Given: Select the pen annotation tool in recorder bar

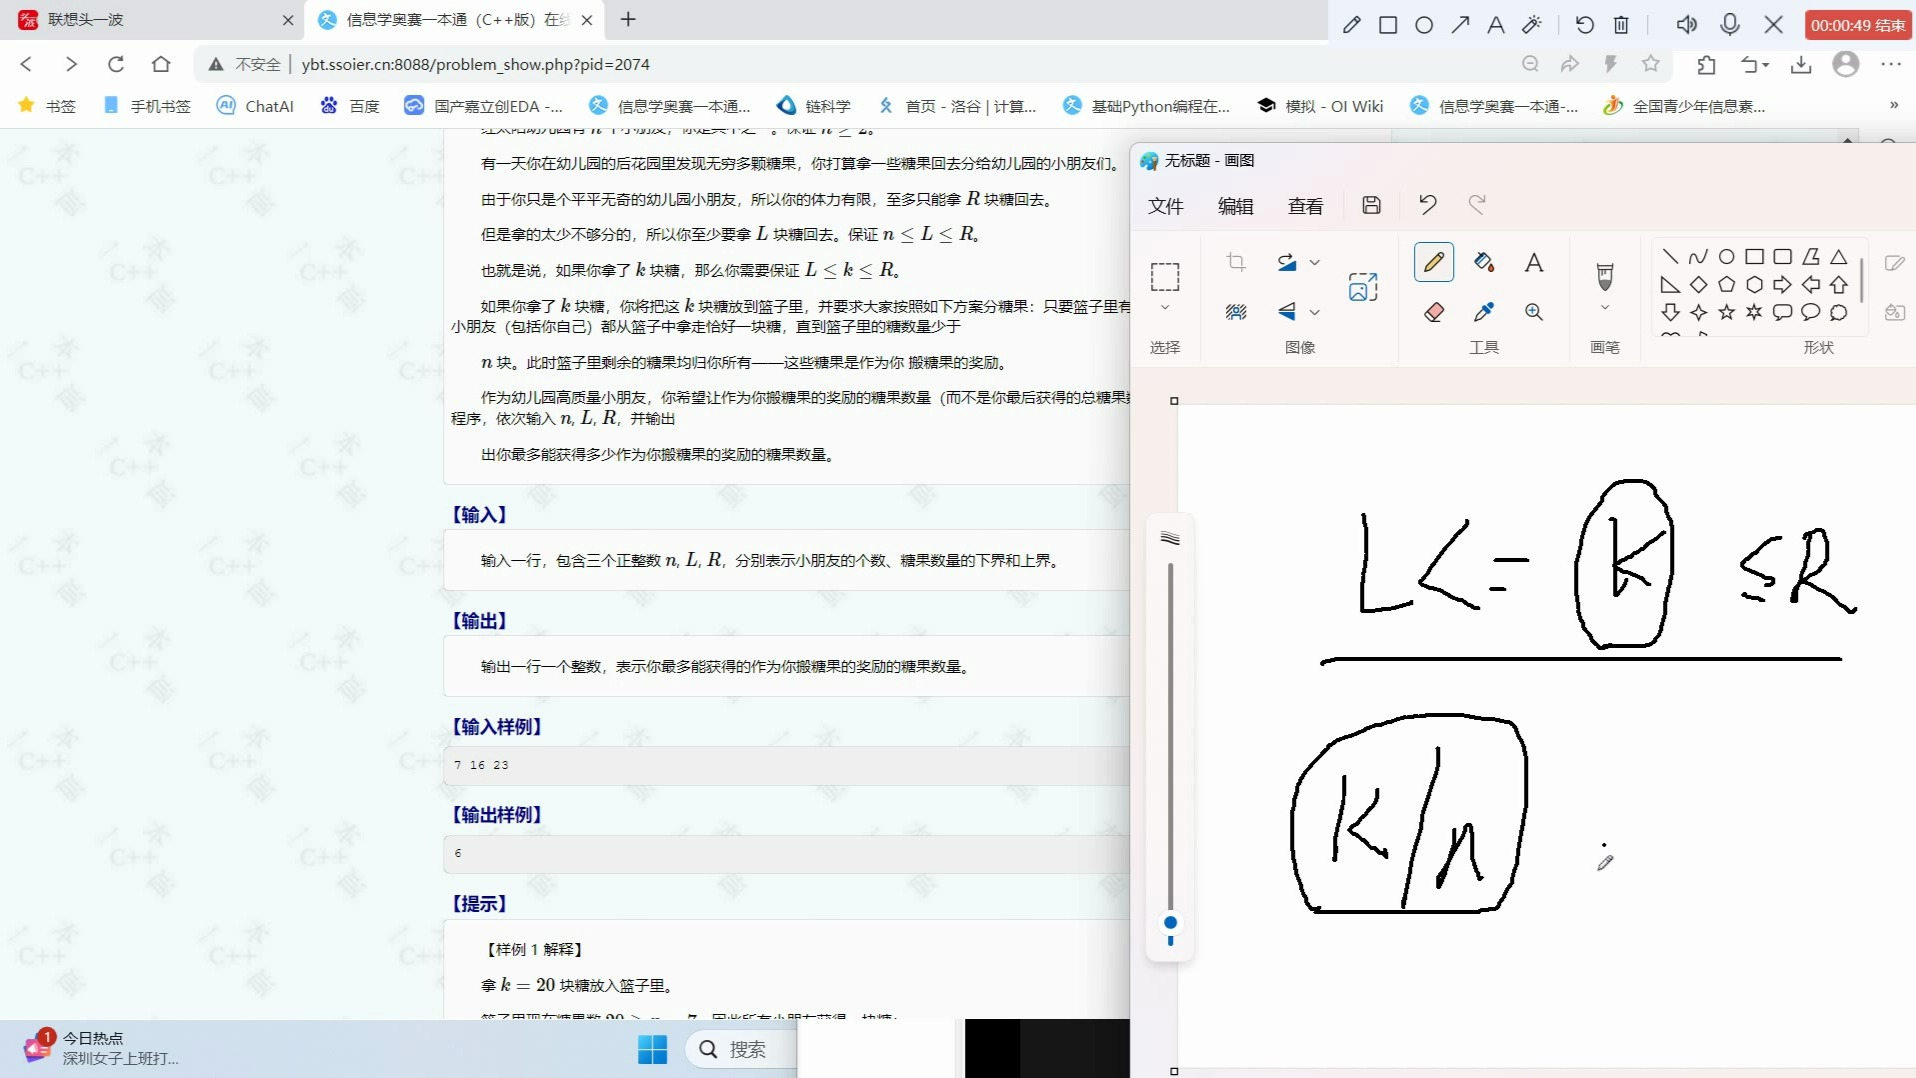Looking at the screenshot, I should tap(1352, 25).
